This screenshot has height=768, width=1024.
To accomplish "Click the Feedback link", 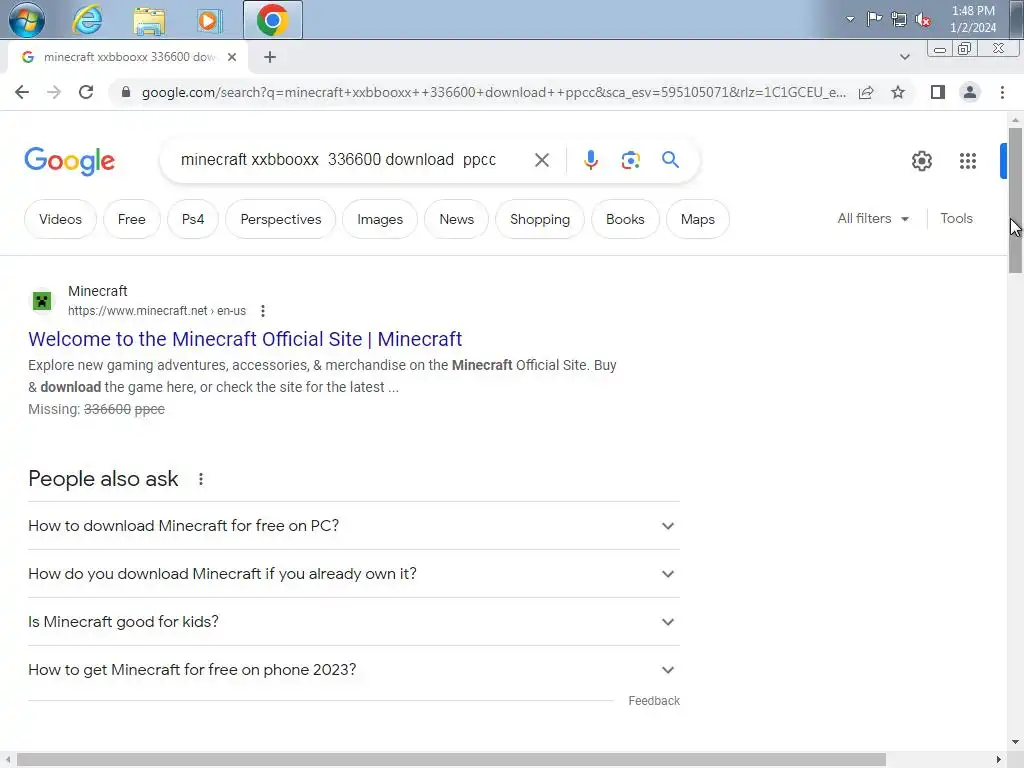I will click(654, 701).
